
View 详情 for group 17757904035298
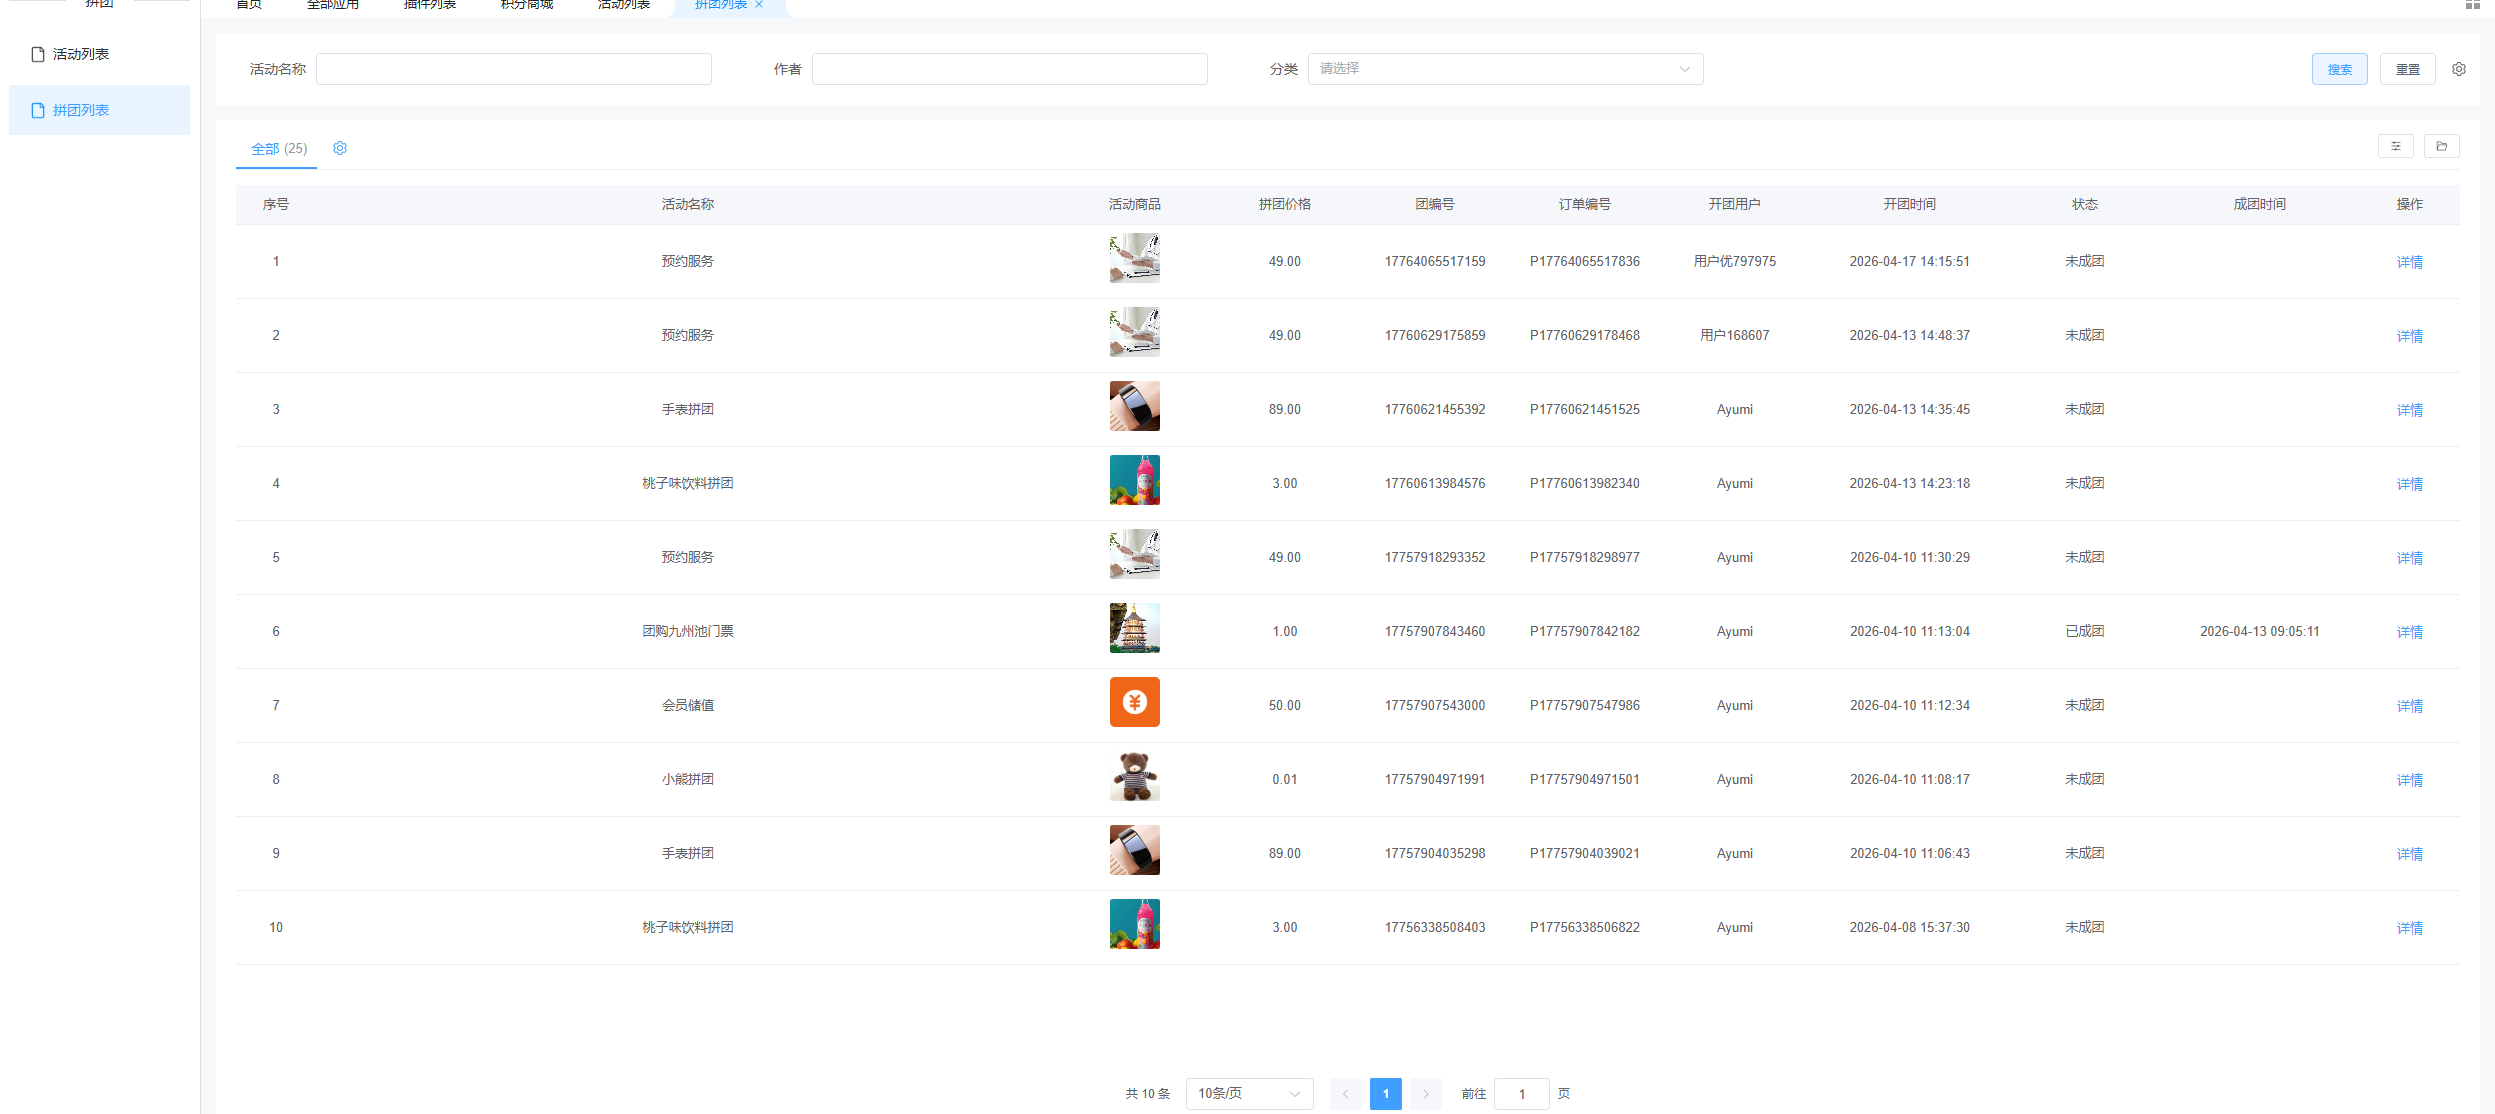2410,854
